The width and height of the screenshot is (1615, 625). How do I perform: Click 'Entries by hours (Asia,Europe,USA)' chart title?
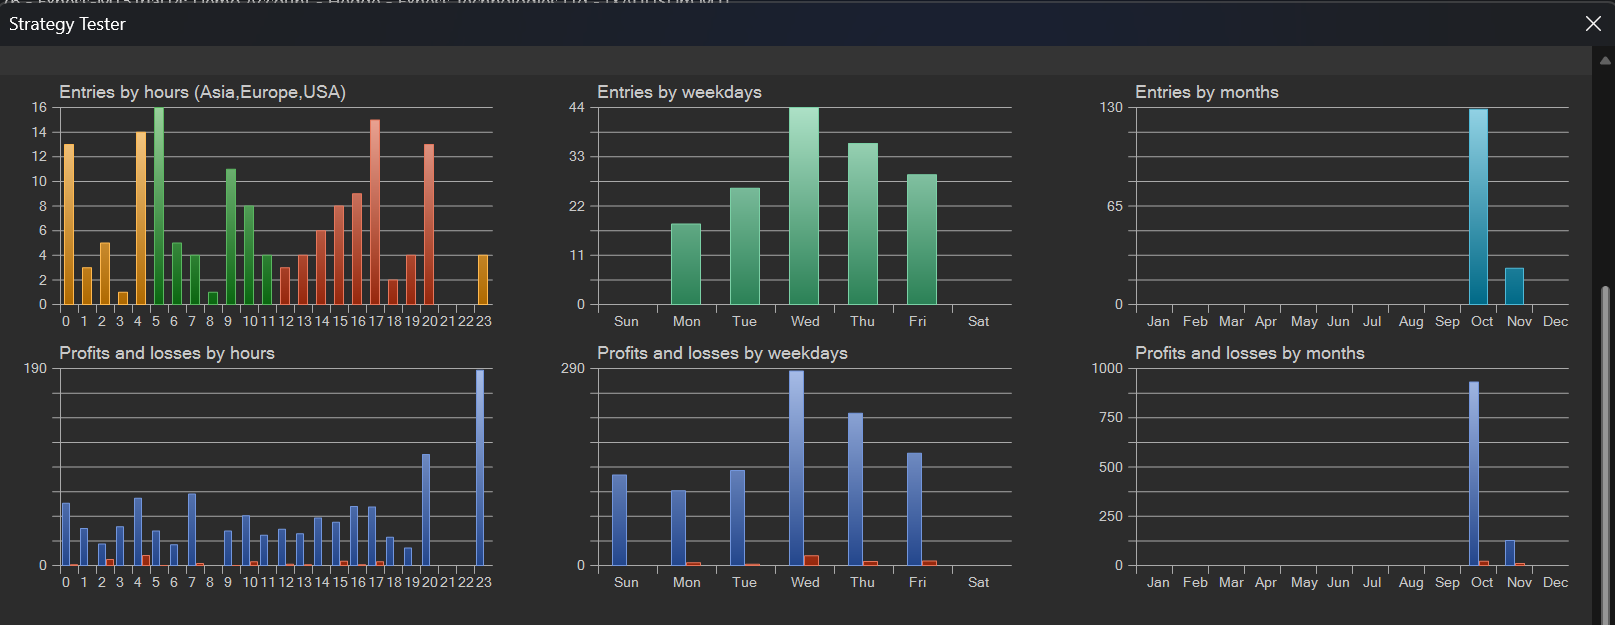click(x=202, y=92)
